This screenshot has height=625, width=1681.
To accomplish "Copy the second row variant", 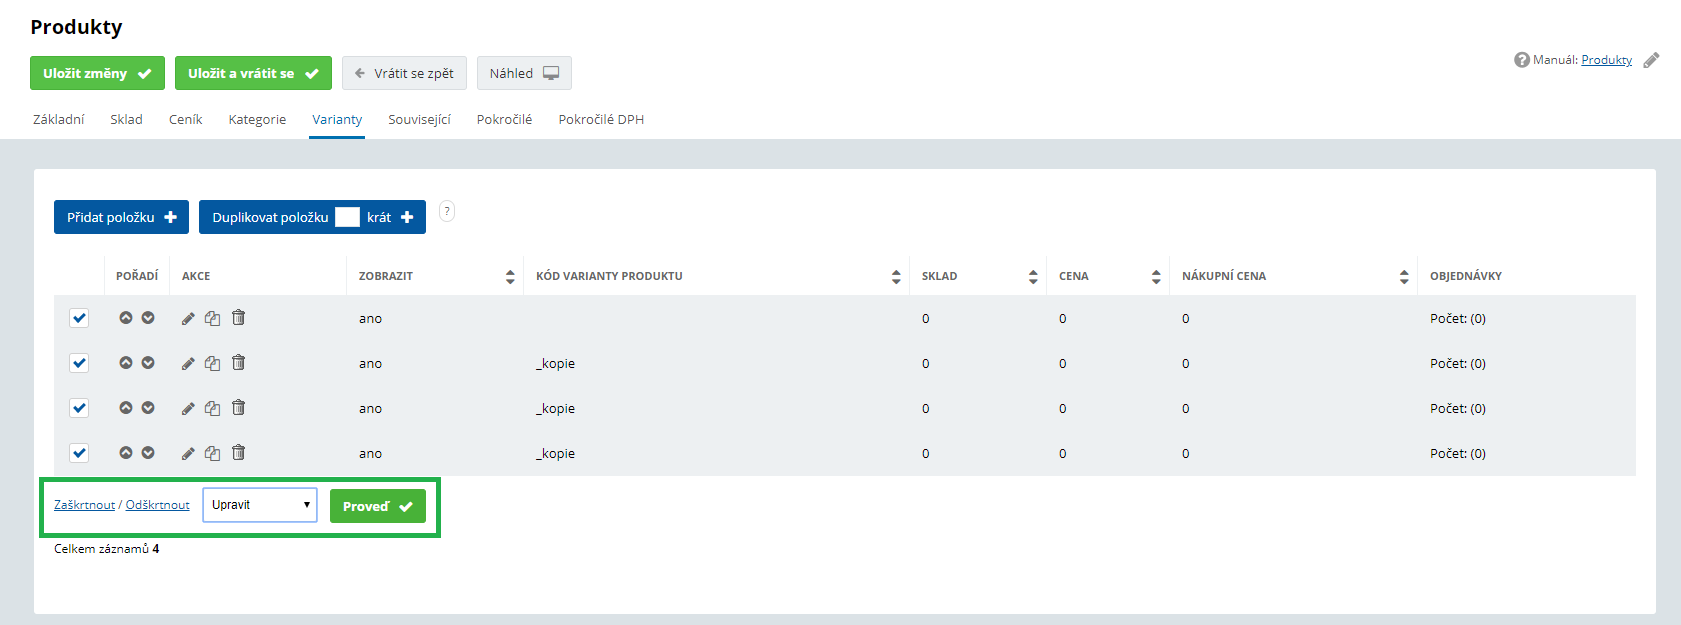I will click(212, 363).
